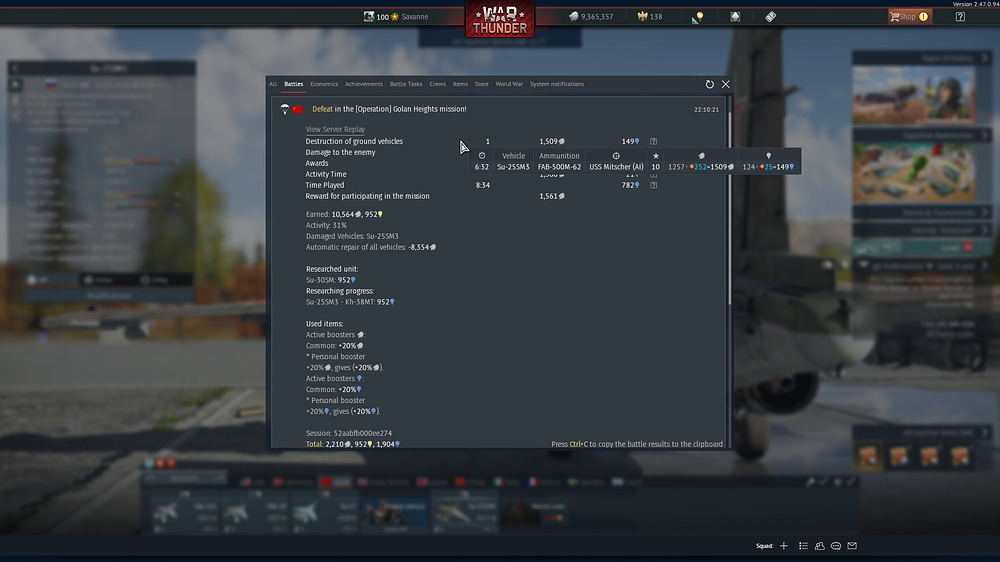The width and height of the screenshot is (1000, 562).
Task: Click the Awards row
Action: coord(317,163)
